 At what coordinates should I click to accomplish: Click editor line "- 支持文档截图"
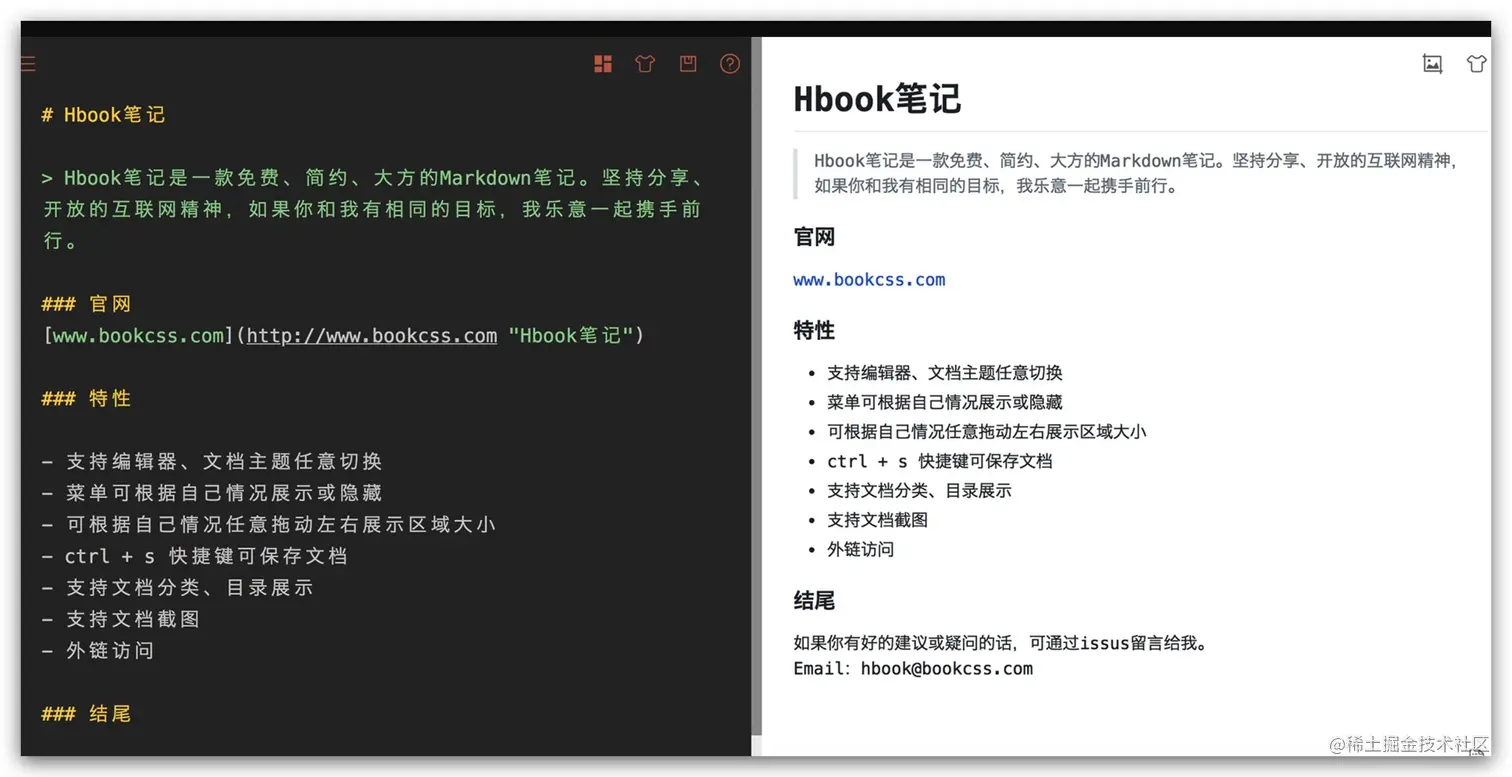(x=121, y=619)
